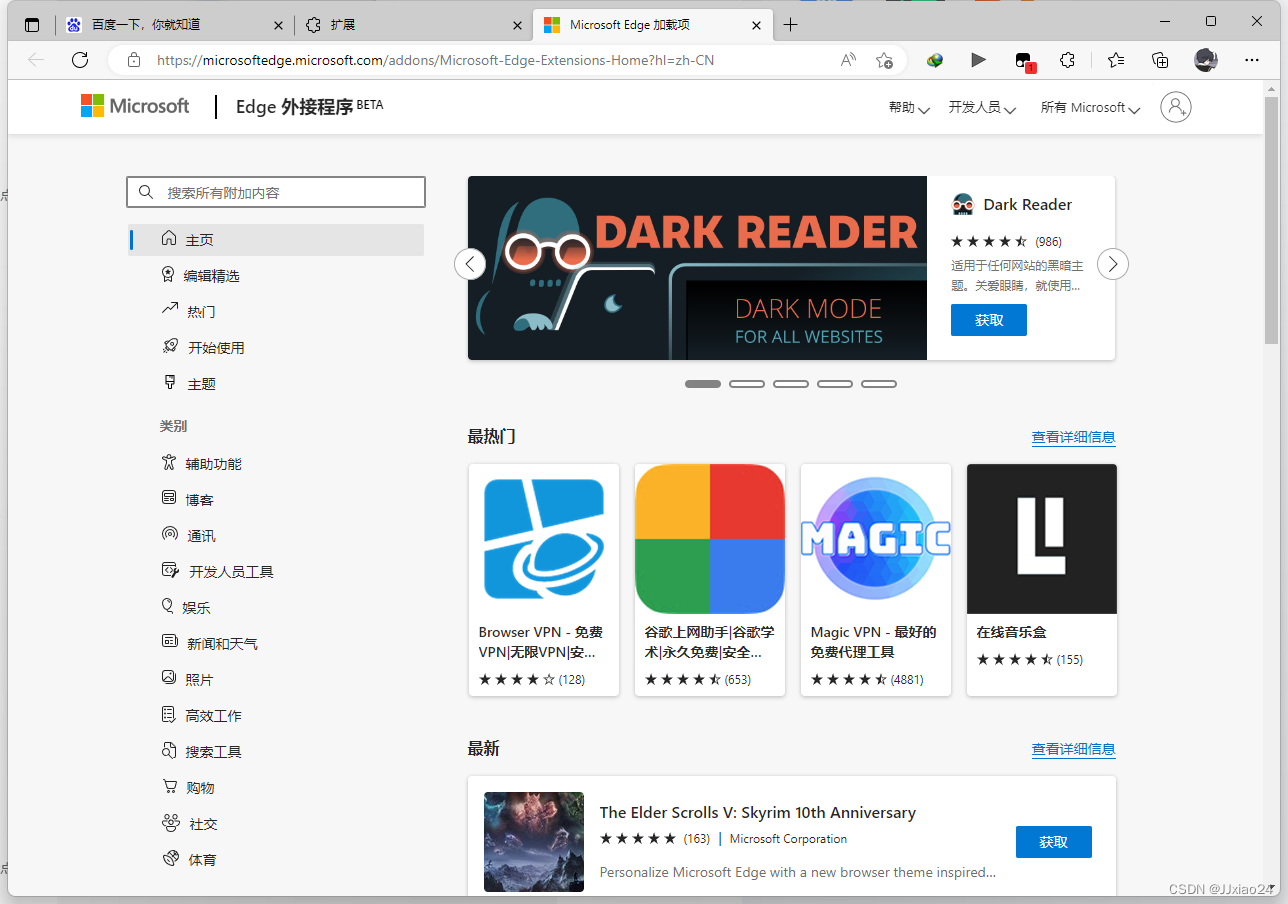Image resolution: width=1288 pixels, height=904 pixels.
Task: Click the green globe extension icon
Action: coord(935,60)
